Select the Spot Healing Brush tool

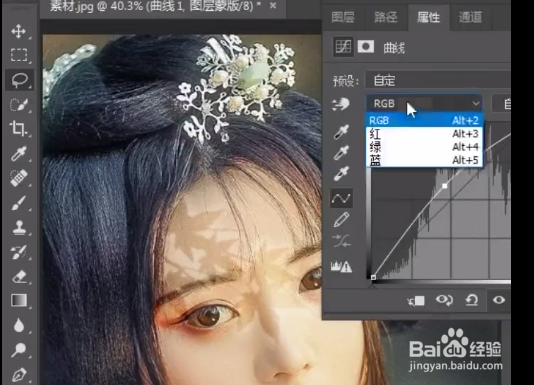19,178
